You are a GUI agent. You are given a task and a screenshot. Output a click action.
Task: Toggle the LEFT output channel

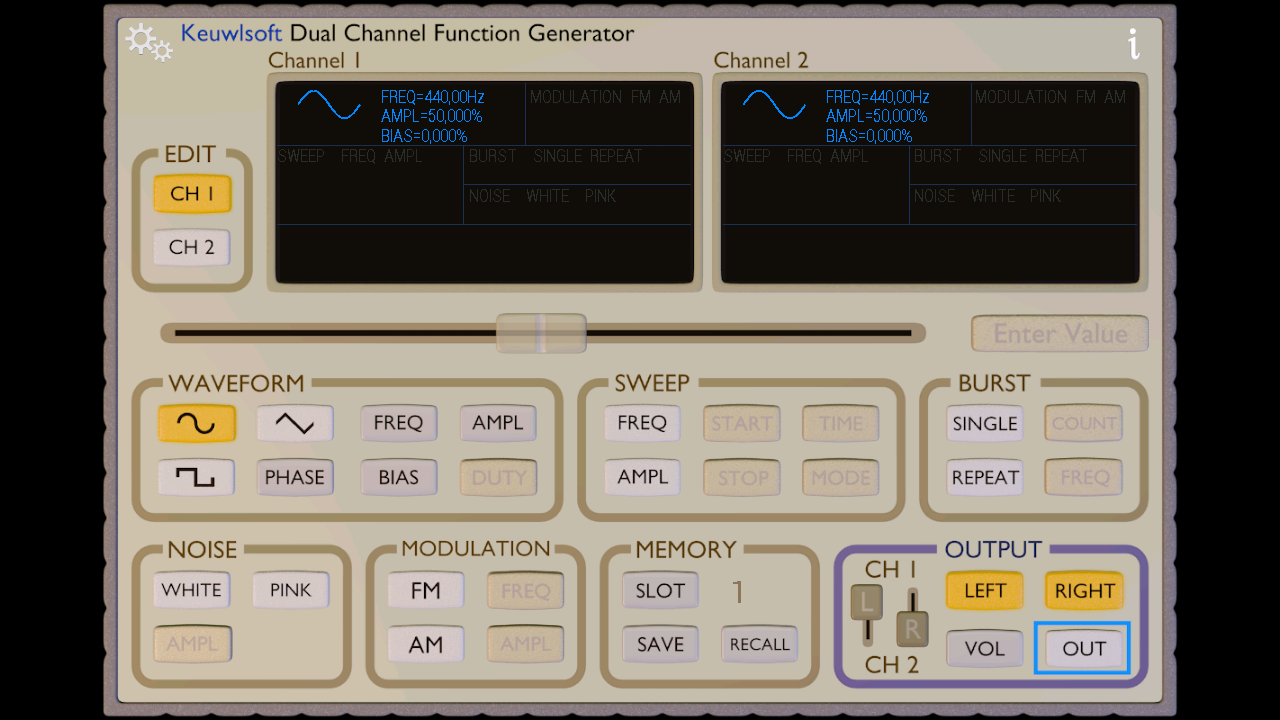[985, 591]
